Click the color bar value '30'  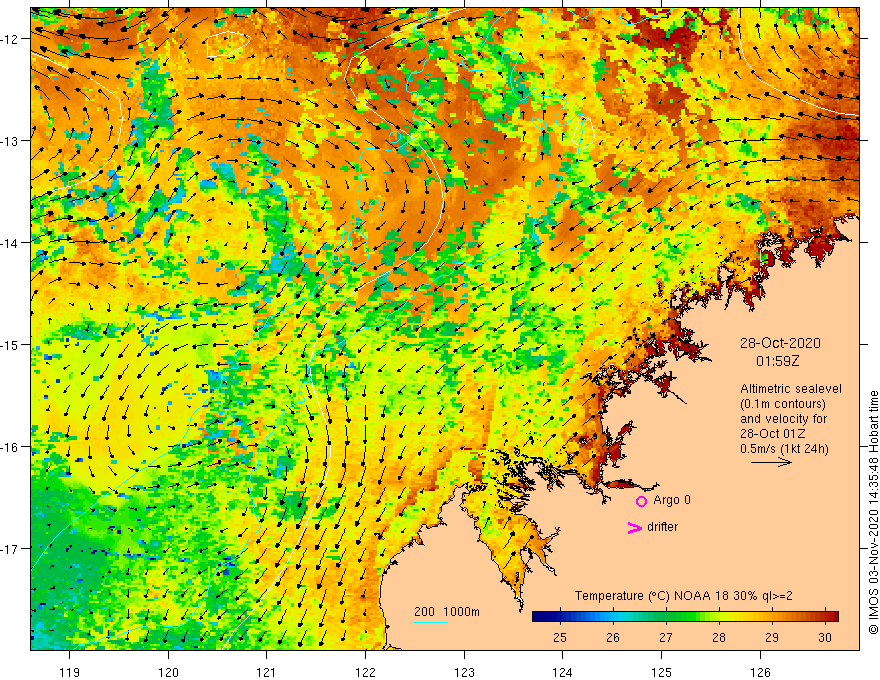point(824,637)
